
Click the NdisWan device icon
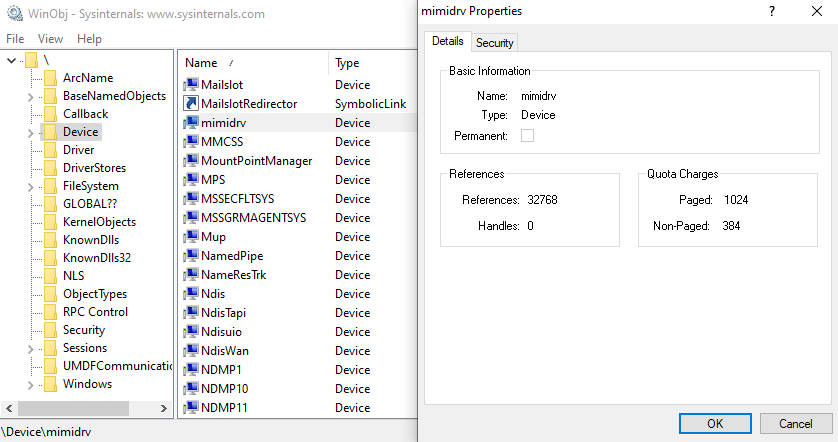(x=191, y=351)
